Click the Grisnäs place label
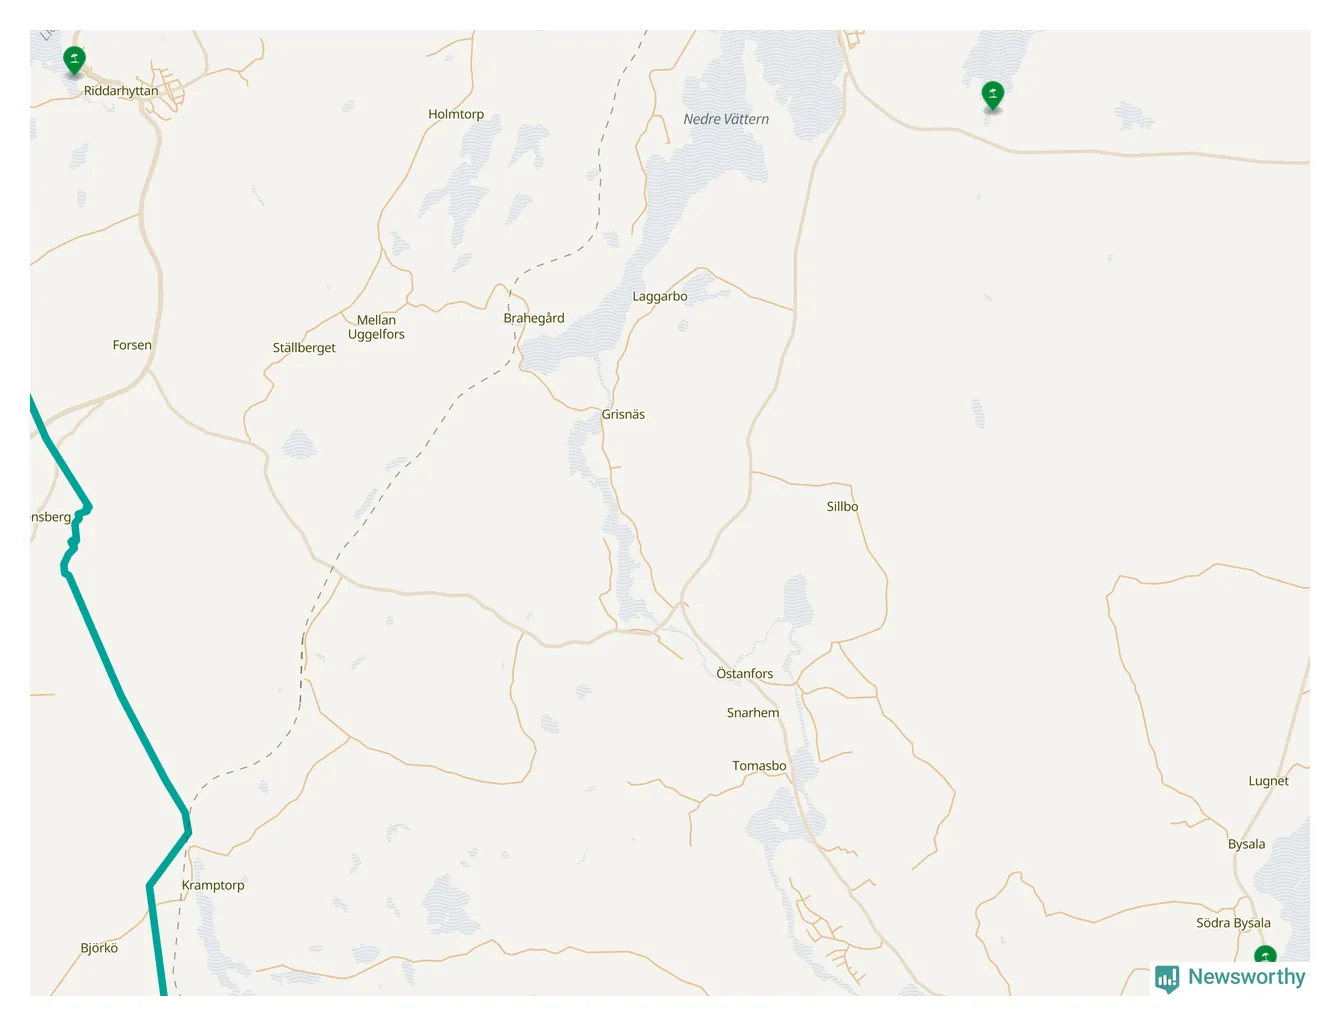This screenshot has height=1026, width=1340. tap(623, 415)
